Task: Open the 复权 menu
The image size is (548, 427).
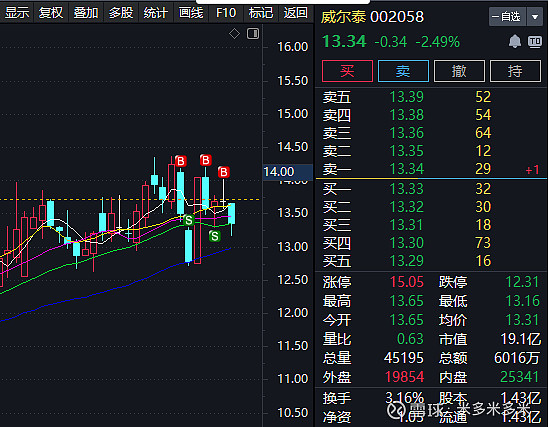Action: (51, 13)
